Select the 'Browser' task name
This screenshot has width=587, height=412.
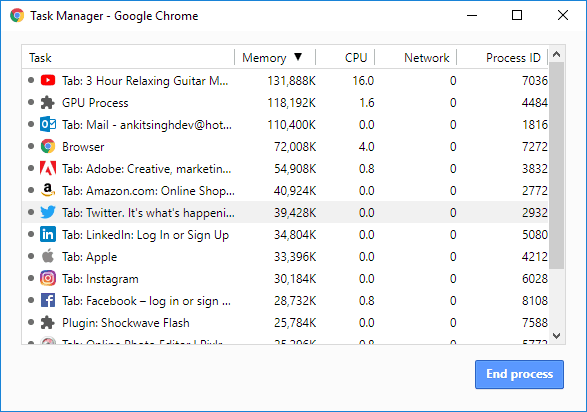click(83, 147)
